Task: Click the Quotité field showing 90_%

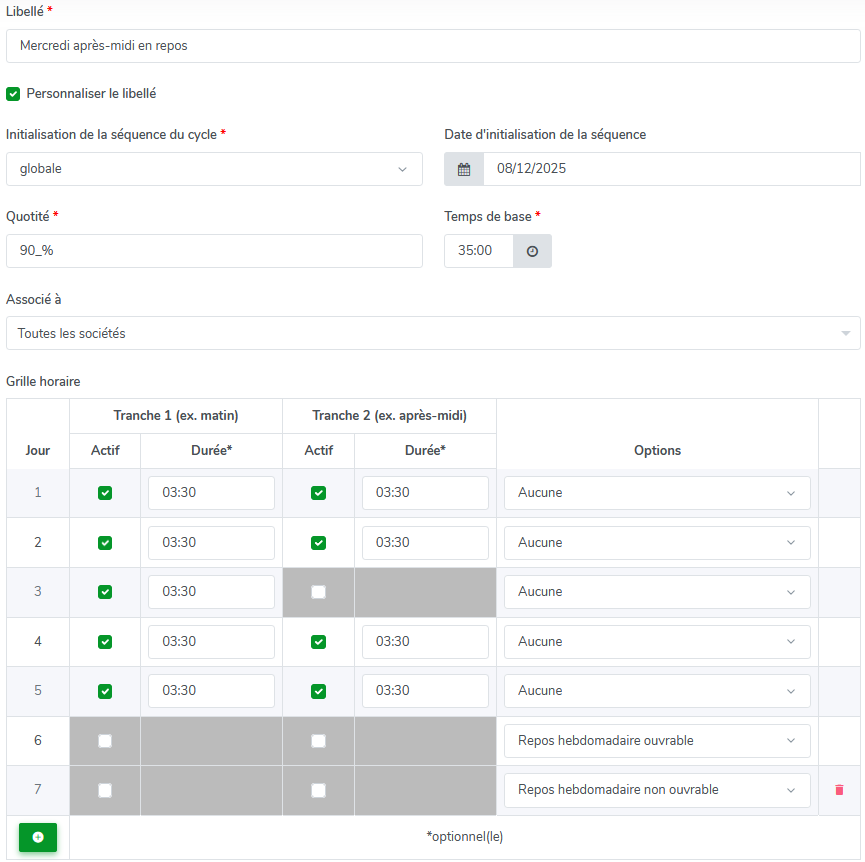Action: point(214,251)
